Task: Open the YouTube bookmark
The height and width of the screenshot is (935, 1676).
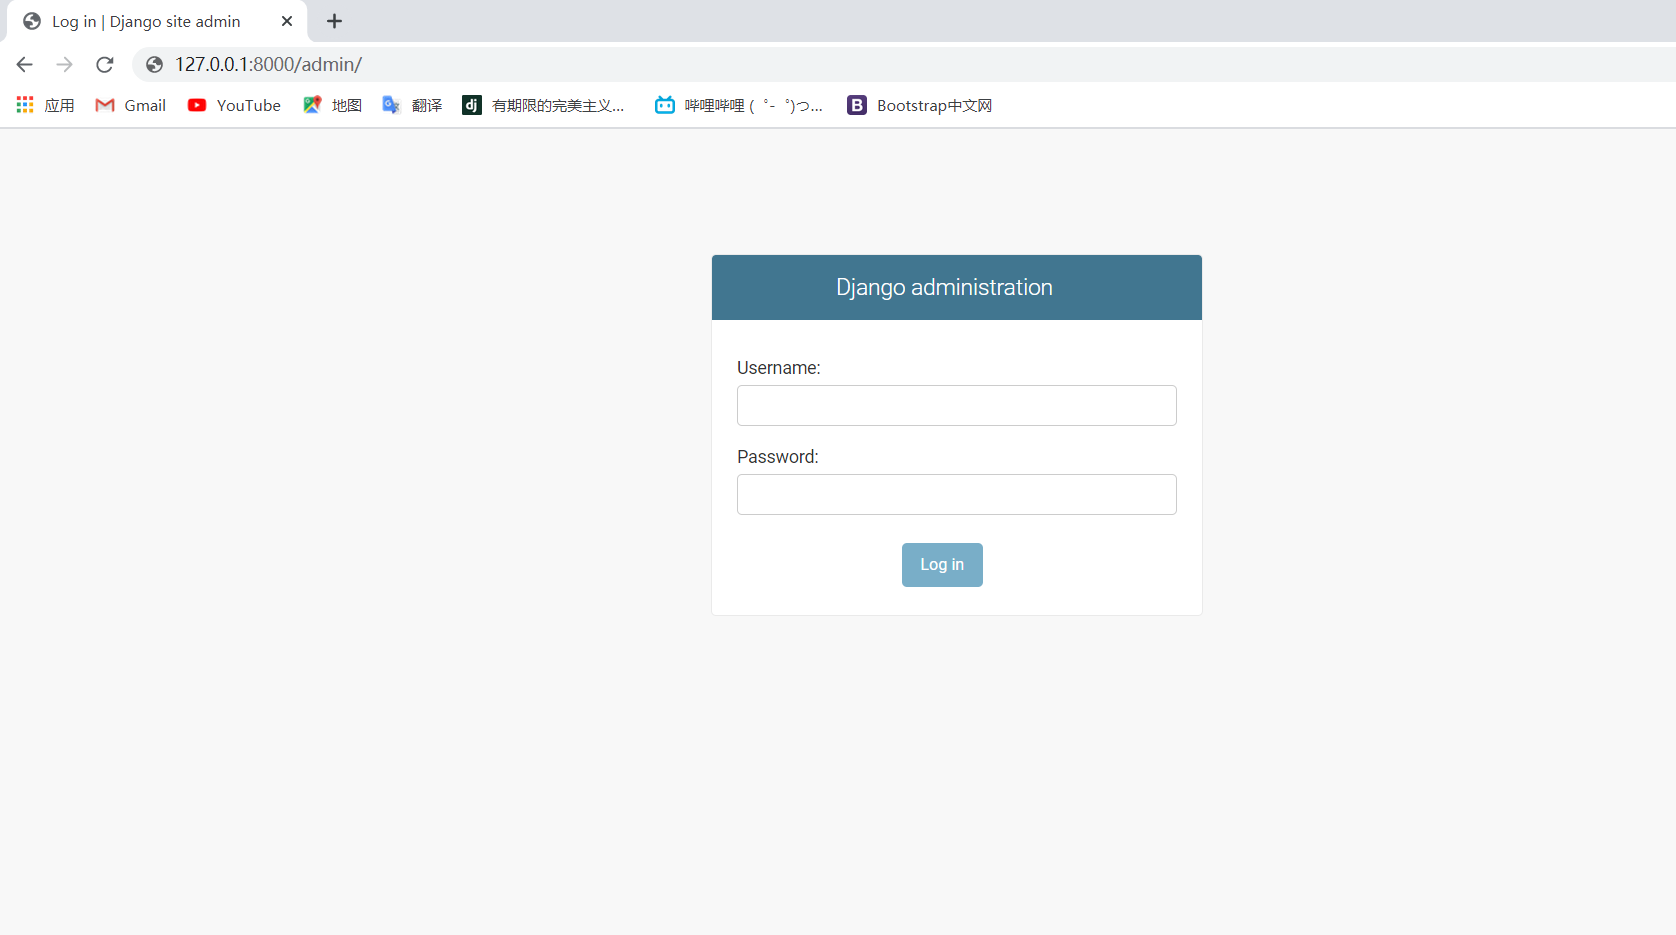Action: pos(234,105)
